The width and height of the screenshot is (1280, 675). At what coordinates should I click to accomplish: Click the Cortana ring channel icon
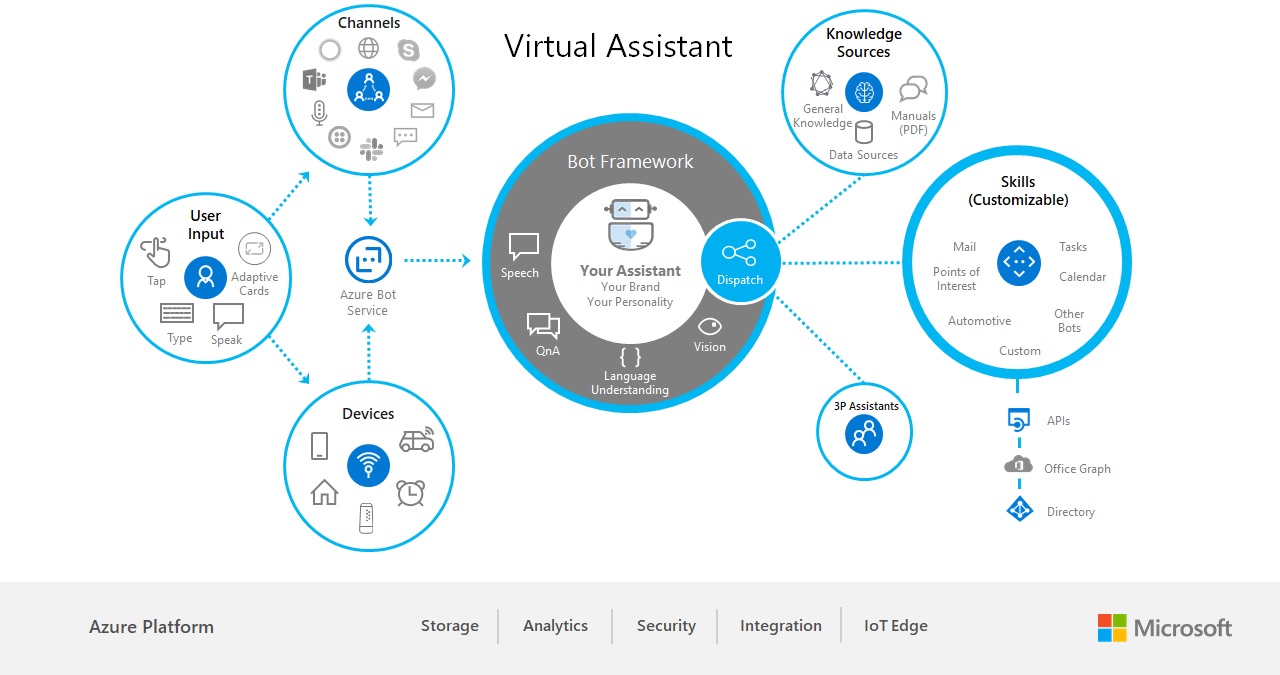point(330,50)
